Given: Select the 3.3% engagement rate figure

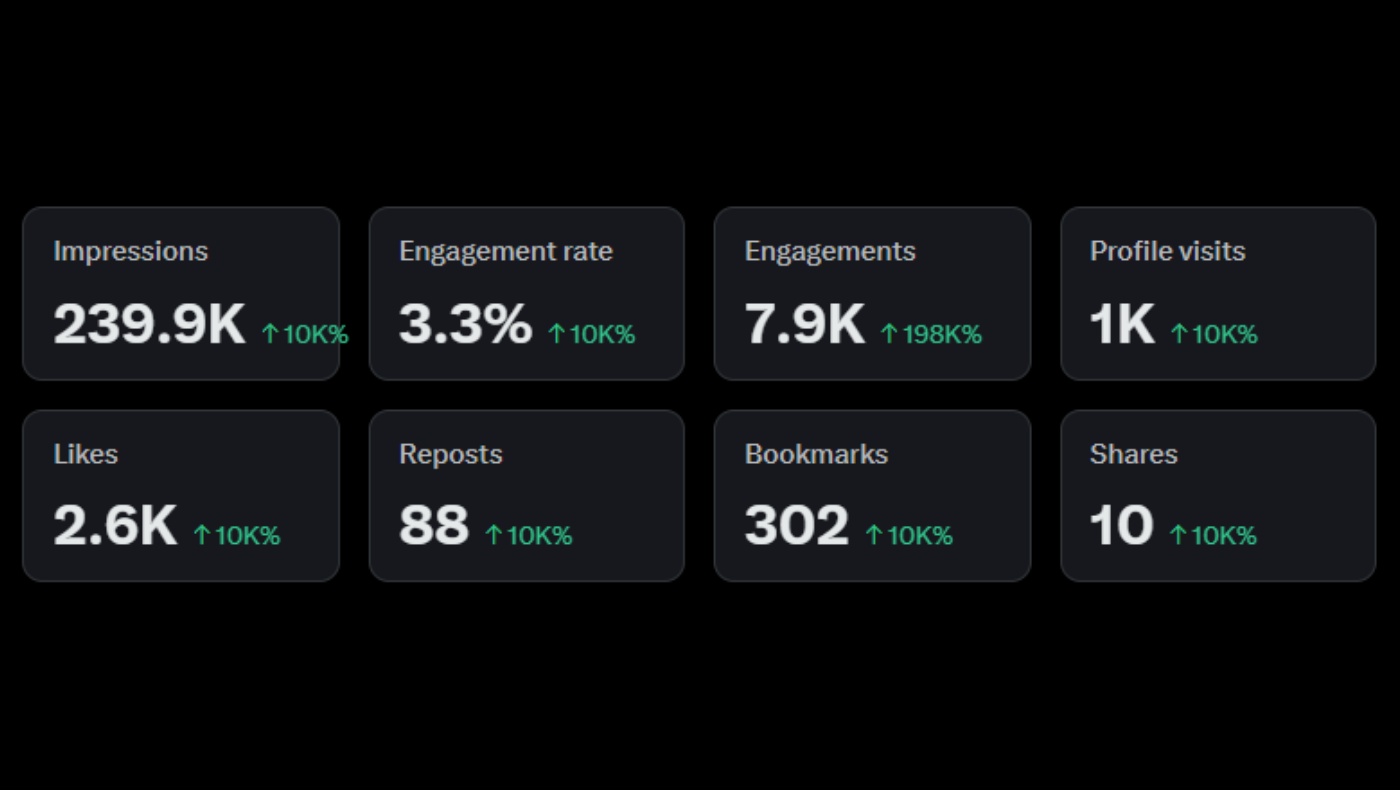Looking at the screenshot, I should click(x=465, y=324).
